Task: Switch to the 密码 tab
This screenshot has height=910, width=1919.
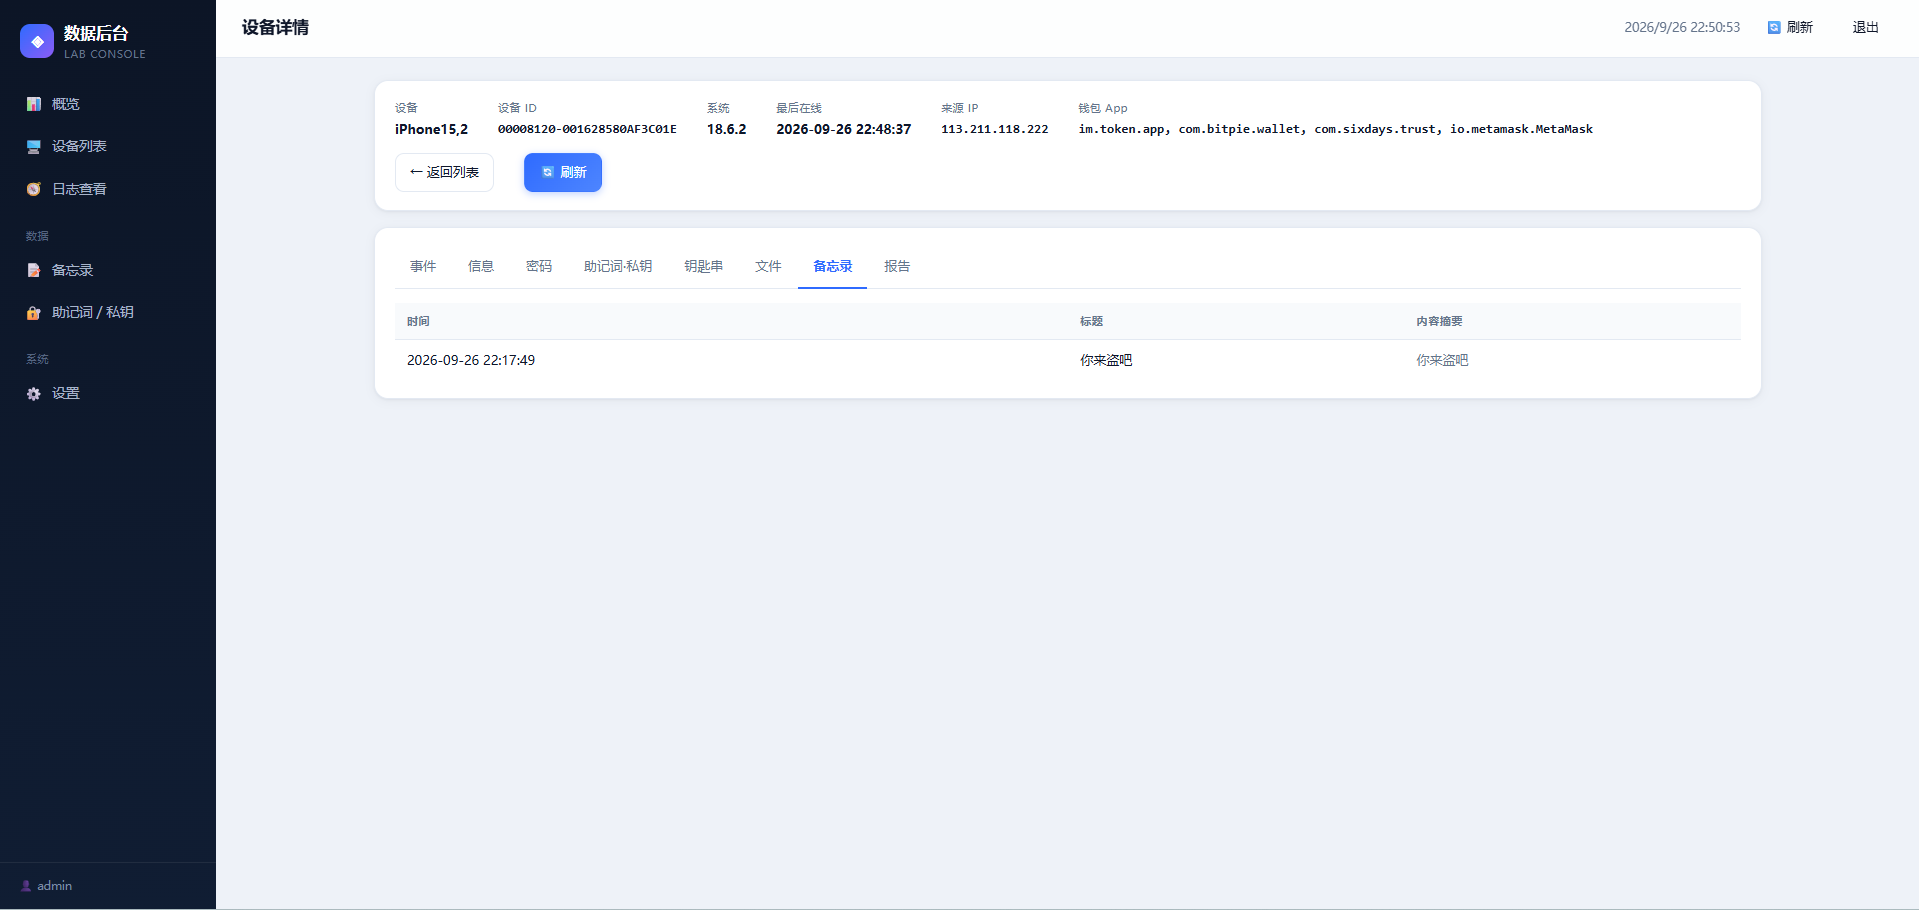Action: [539, 266]
